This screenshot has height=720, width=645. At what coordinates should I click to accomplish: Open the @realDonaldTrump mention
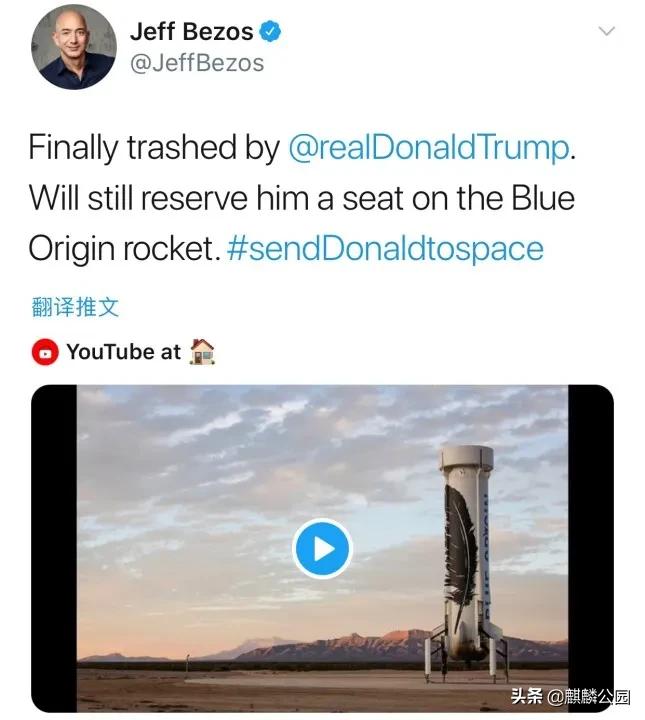(x=428, y=148)
